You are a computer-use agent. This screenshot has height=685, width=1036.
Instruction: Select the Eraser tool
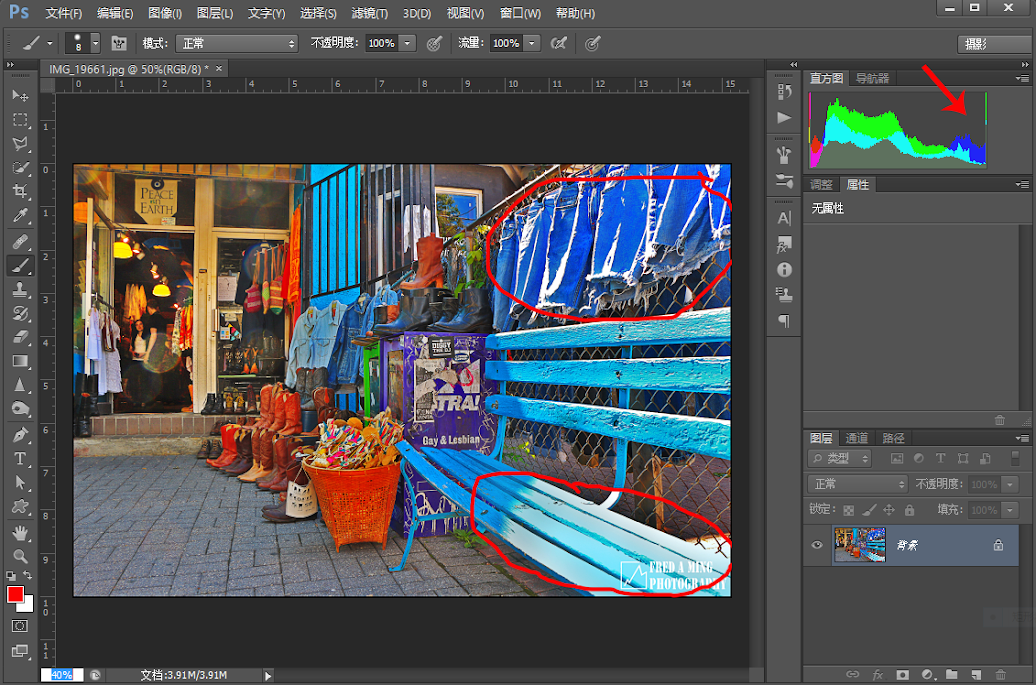coord(20,337)
